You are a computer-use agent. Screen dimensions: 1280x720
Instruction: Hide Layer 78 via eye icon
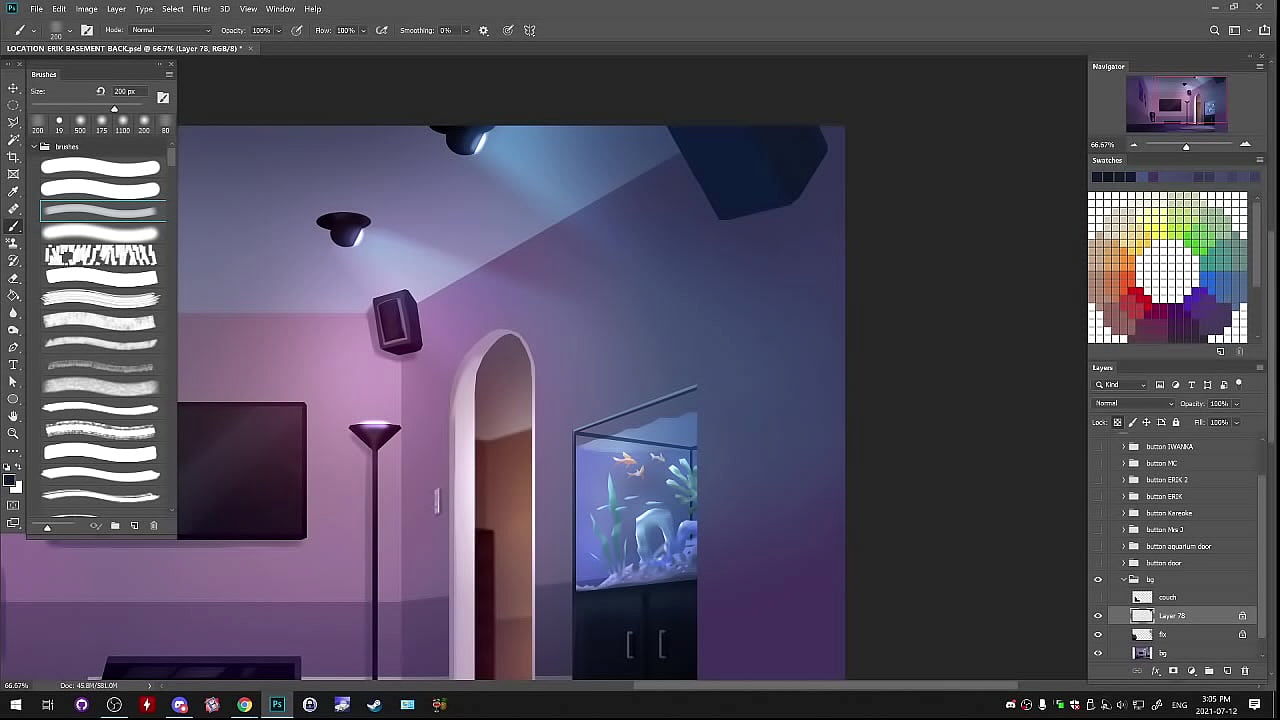[1098, 616]
